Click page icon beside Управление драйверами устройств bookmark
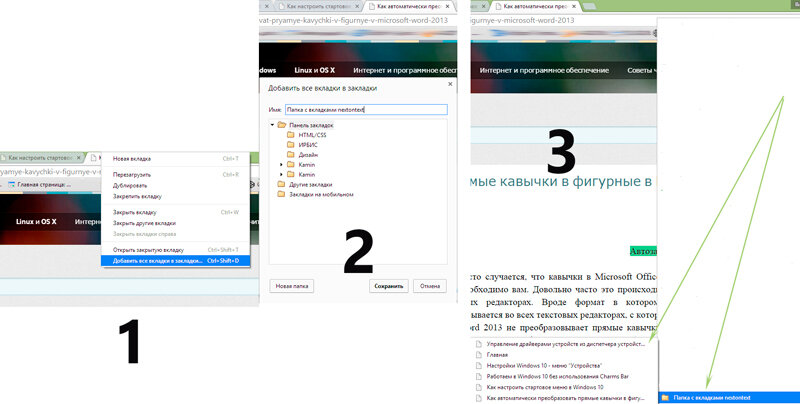The width and height of the screenshot is (800, 404). (x=479, y=344)
